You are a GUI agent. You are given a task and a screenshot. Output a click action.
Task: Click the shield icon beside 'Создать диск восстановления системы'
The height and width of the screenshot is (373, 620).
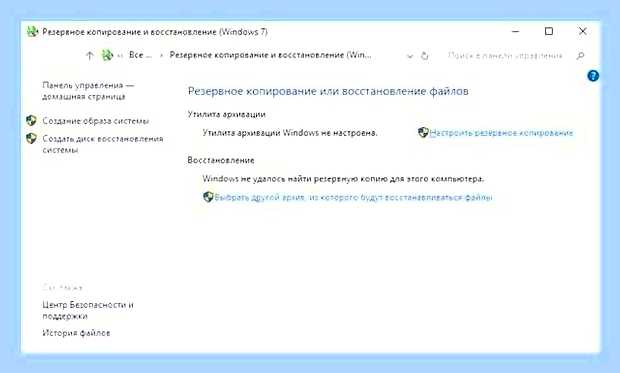pos(31,138)
